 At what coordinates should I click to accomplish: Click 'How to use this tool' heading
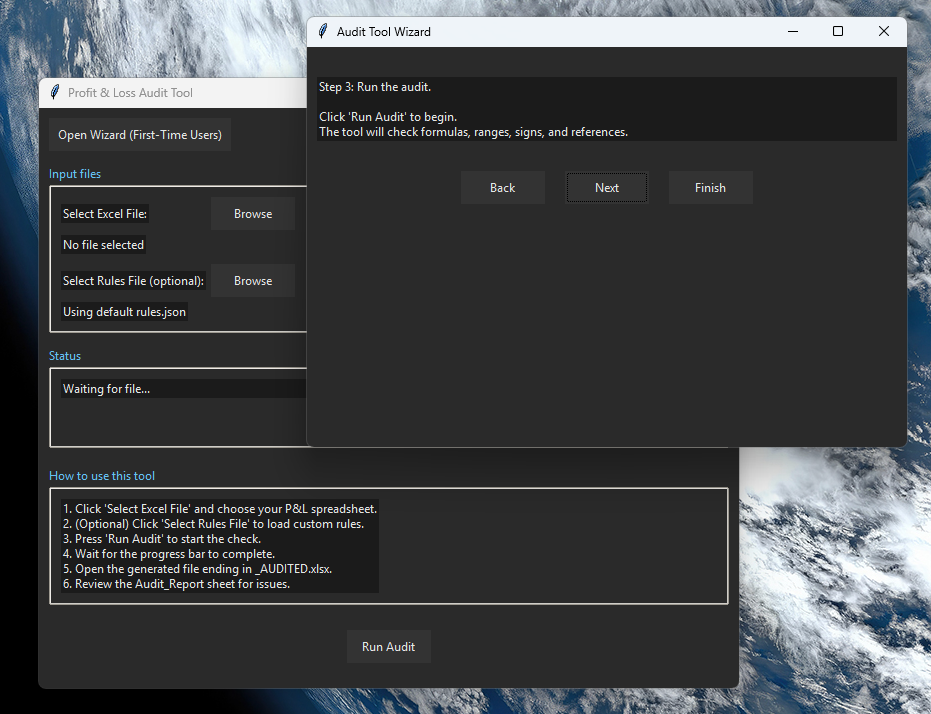point(102,475)
